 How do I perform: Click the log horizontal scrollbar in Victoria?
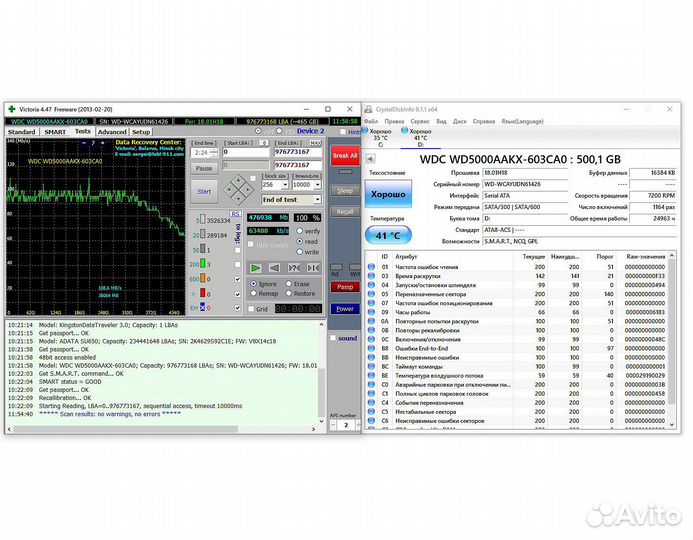point(162,429)
